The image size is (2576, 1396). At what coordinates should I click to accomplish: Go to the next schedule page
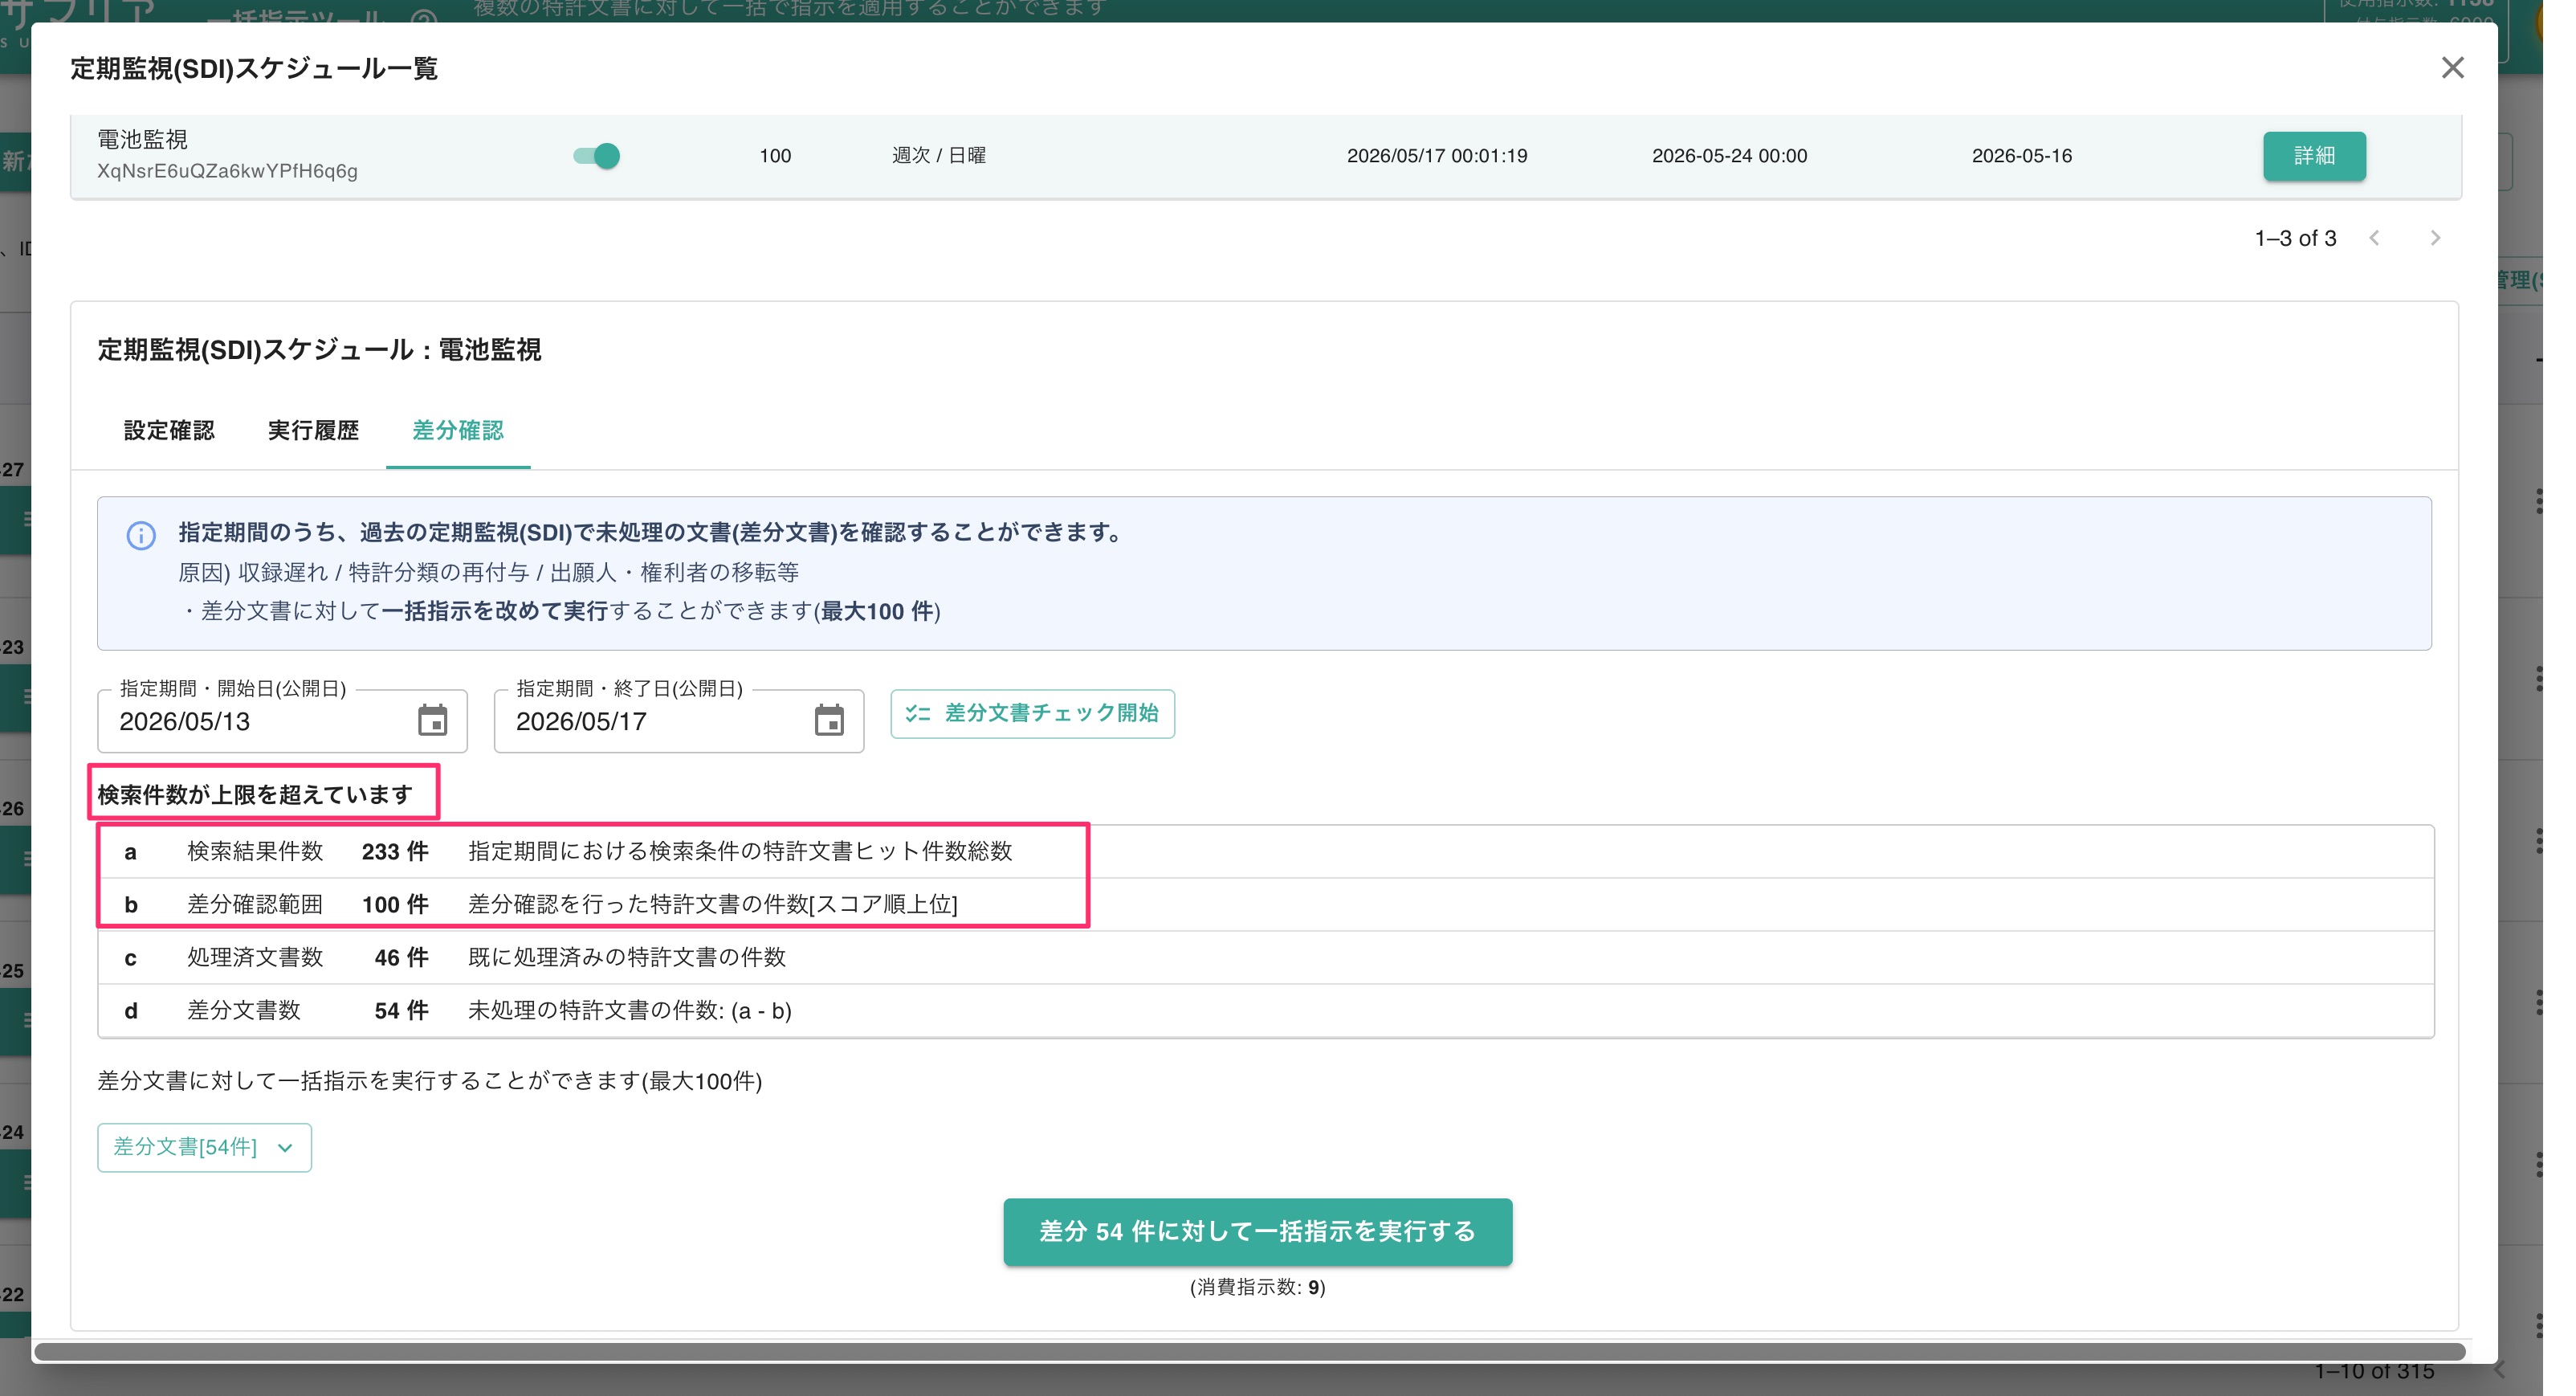click(x=2435, y=238)
